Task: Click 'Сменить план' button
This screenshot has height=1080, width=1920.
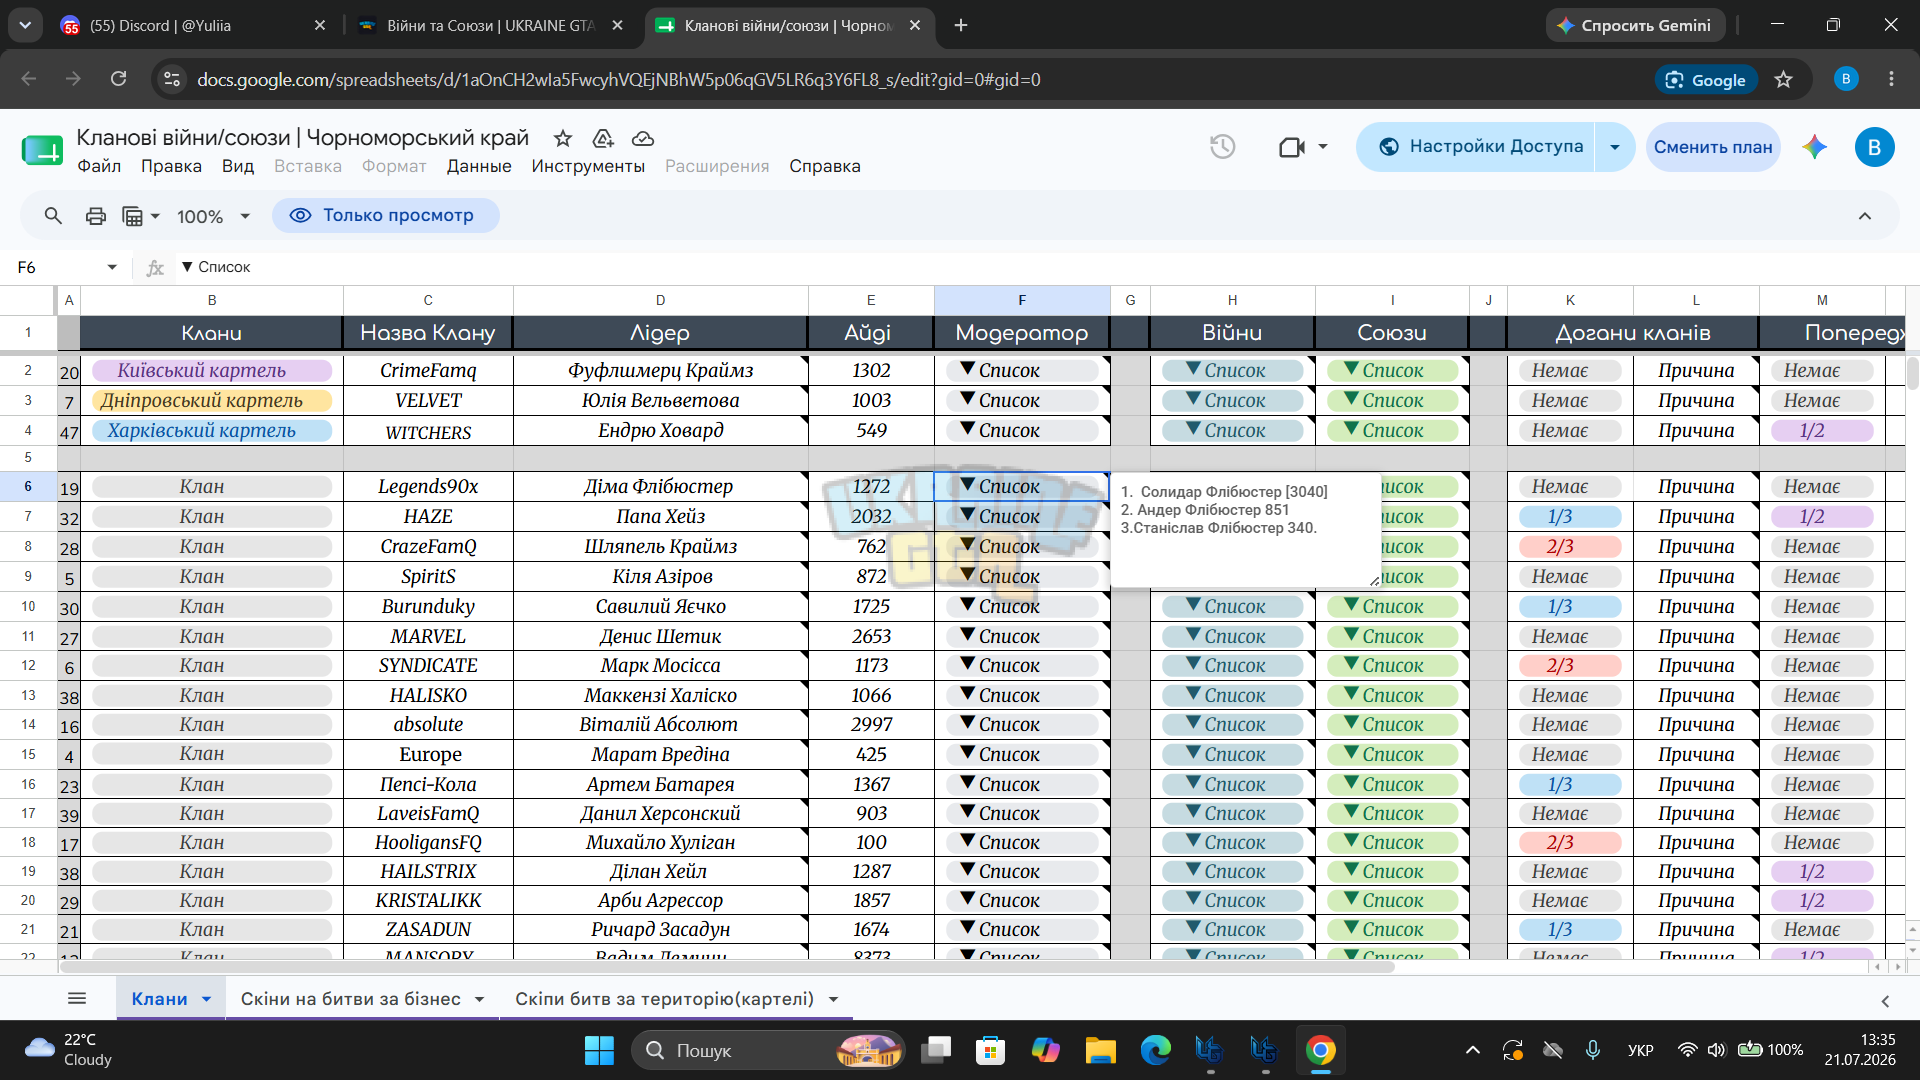Action: [x=1712, y=147]
